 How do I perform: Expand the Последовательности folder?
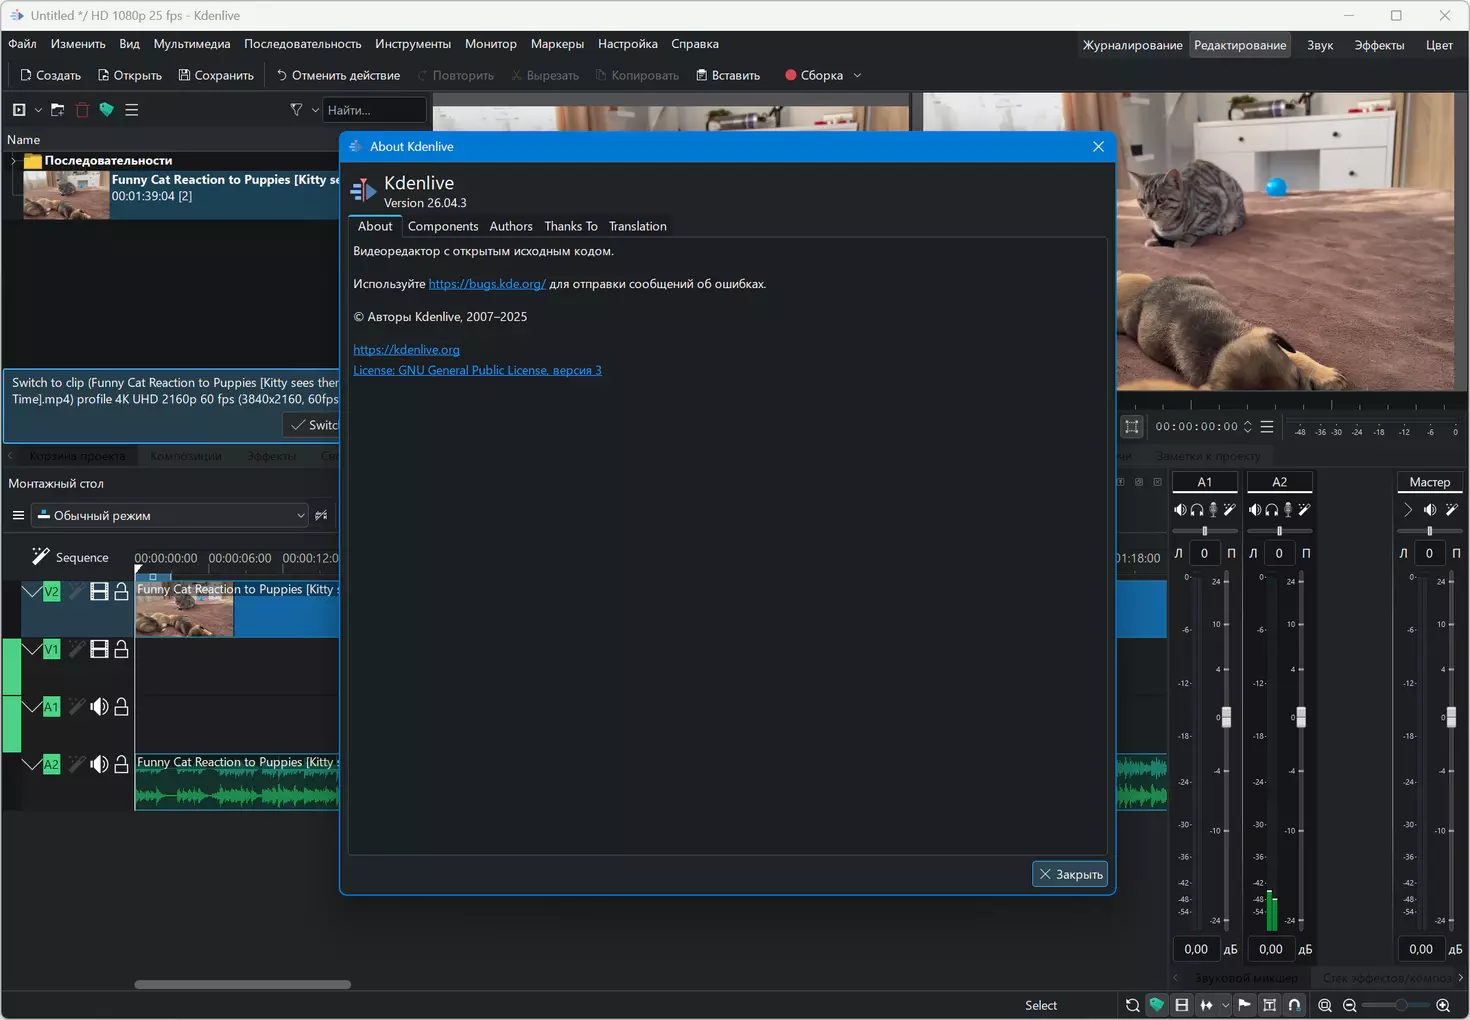click(x=13, y=160)
